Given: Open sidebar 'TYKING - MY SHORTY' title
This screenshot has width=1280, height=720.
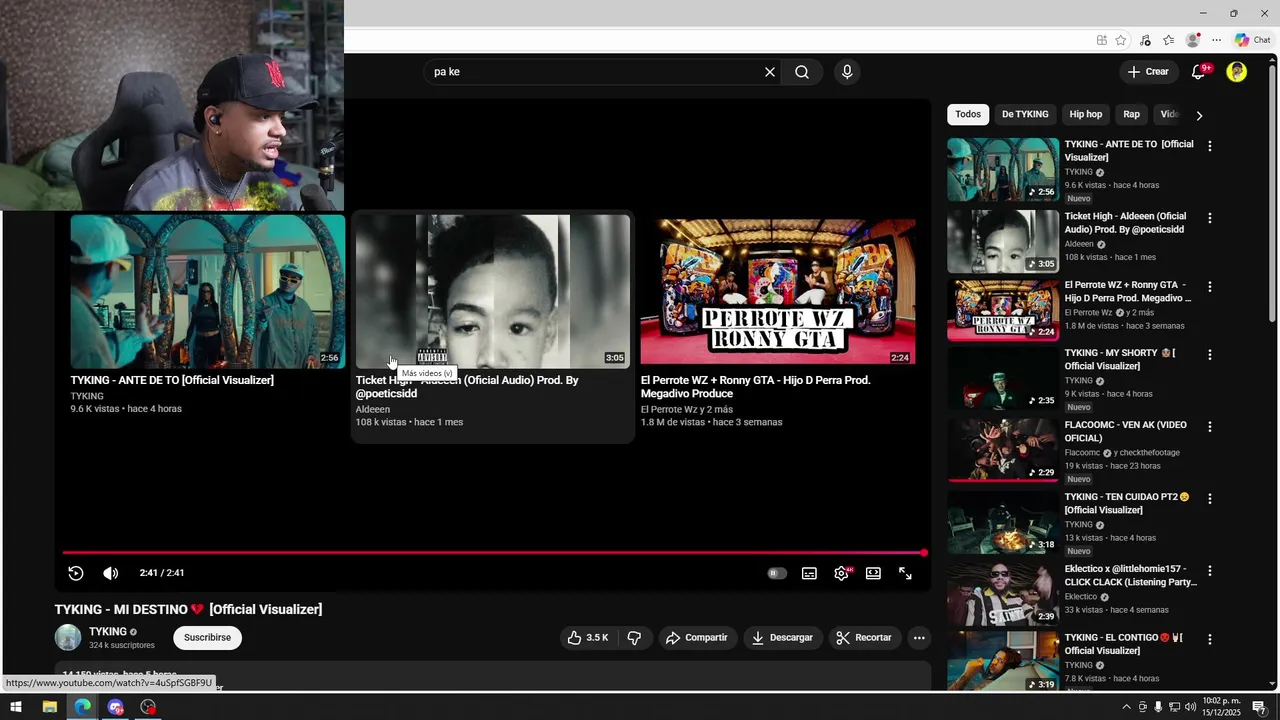Looking at the screenshot, I should pyautogui.click(x=1120, y=359).
